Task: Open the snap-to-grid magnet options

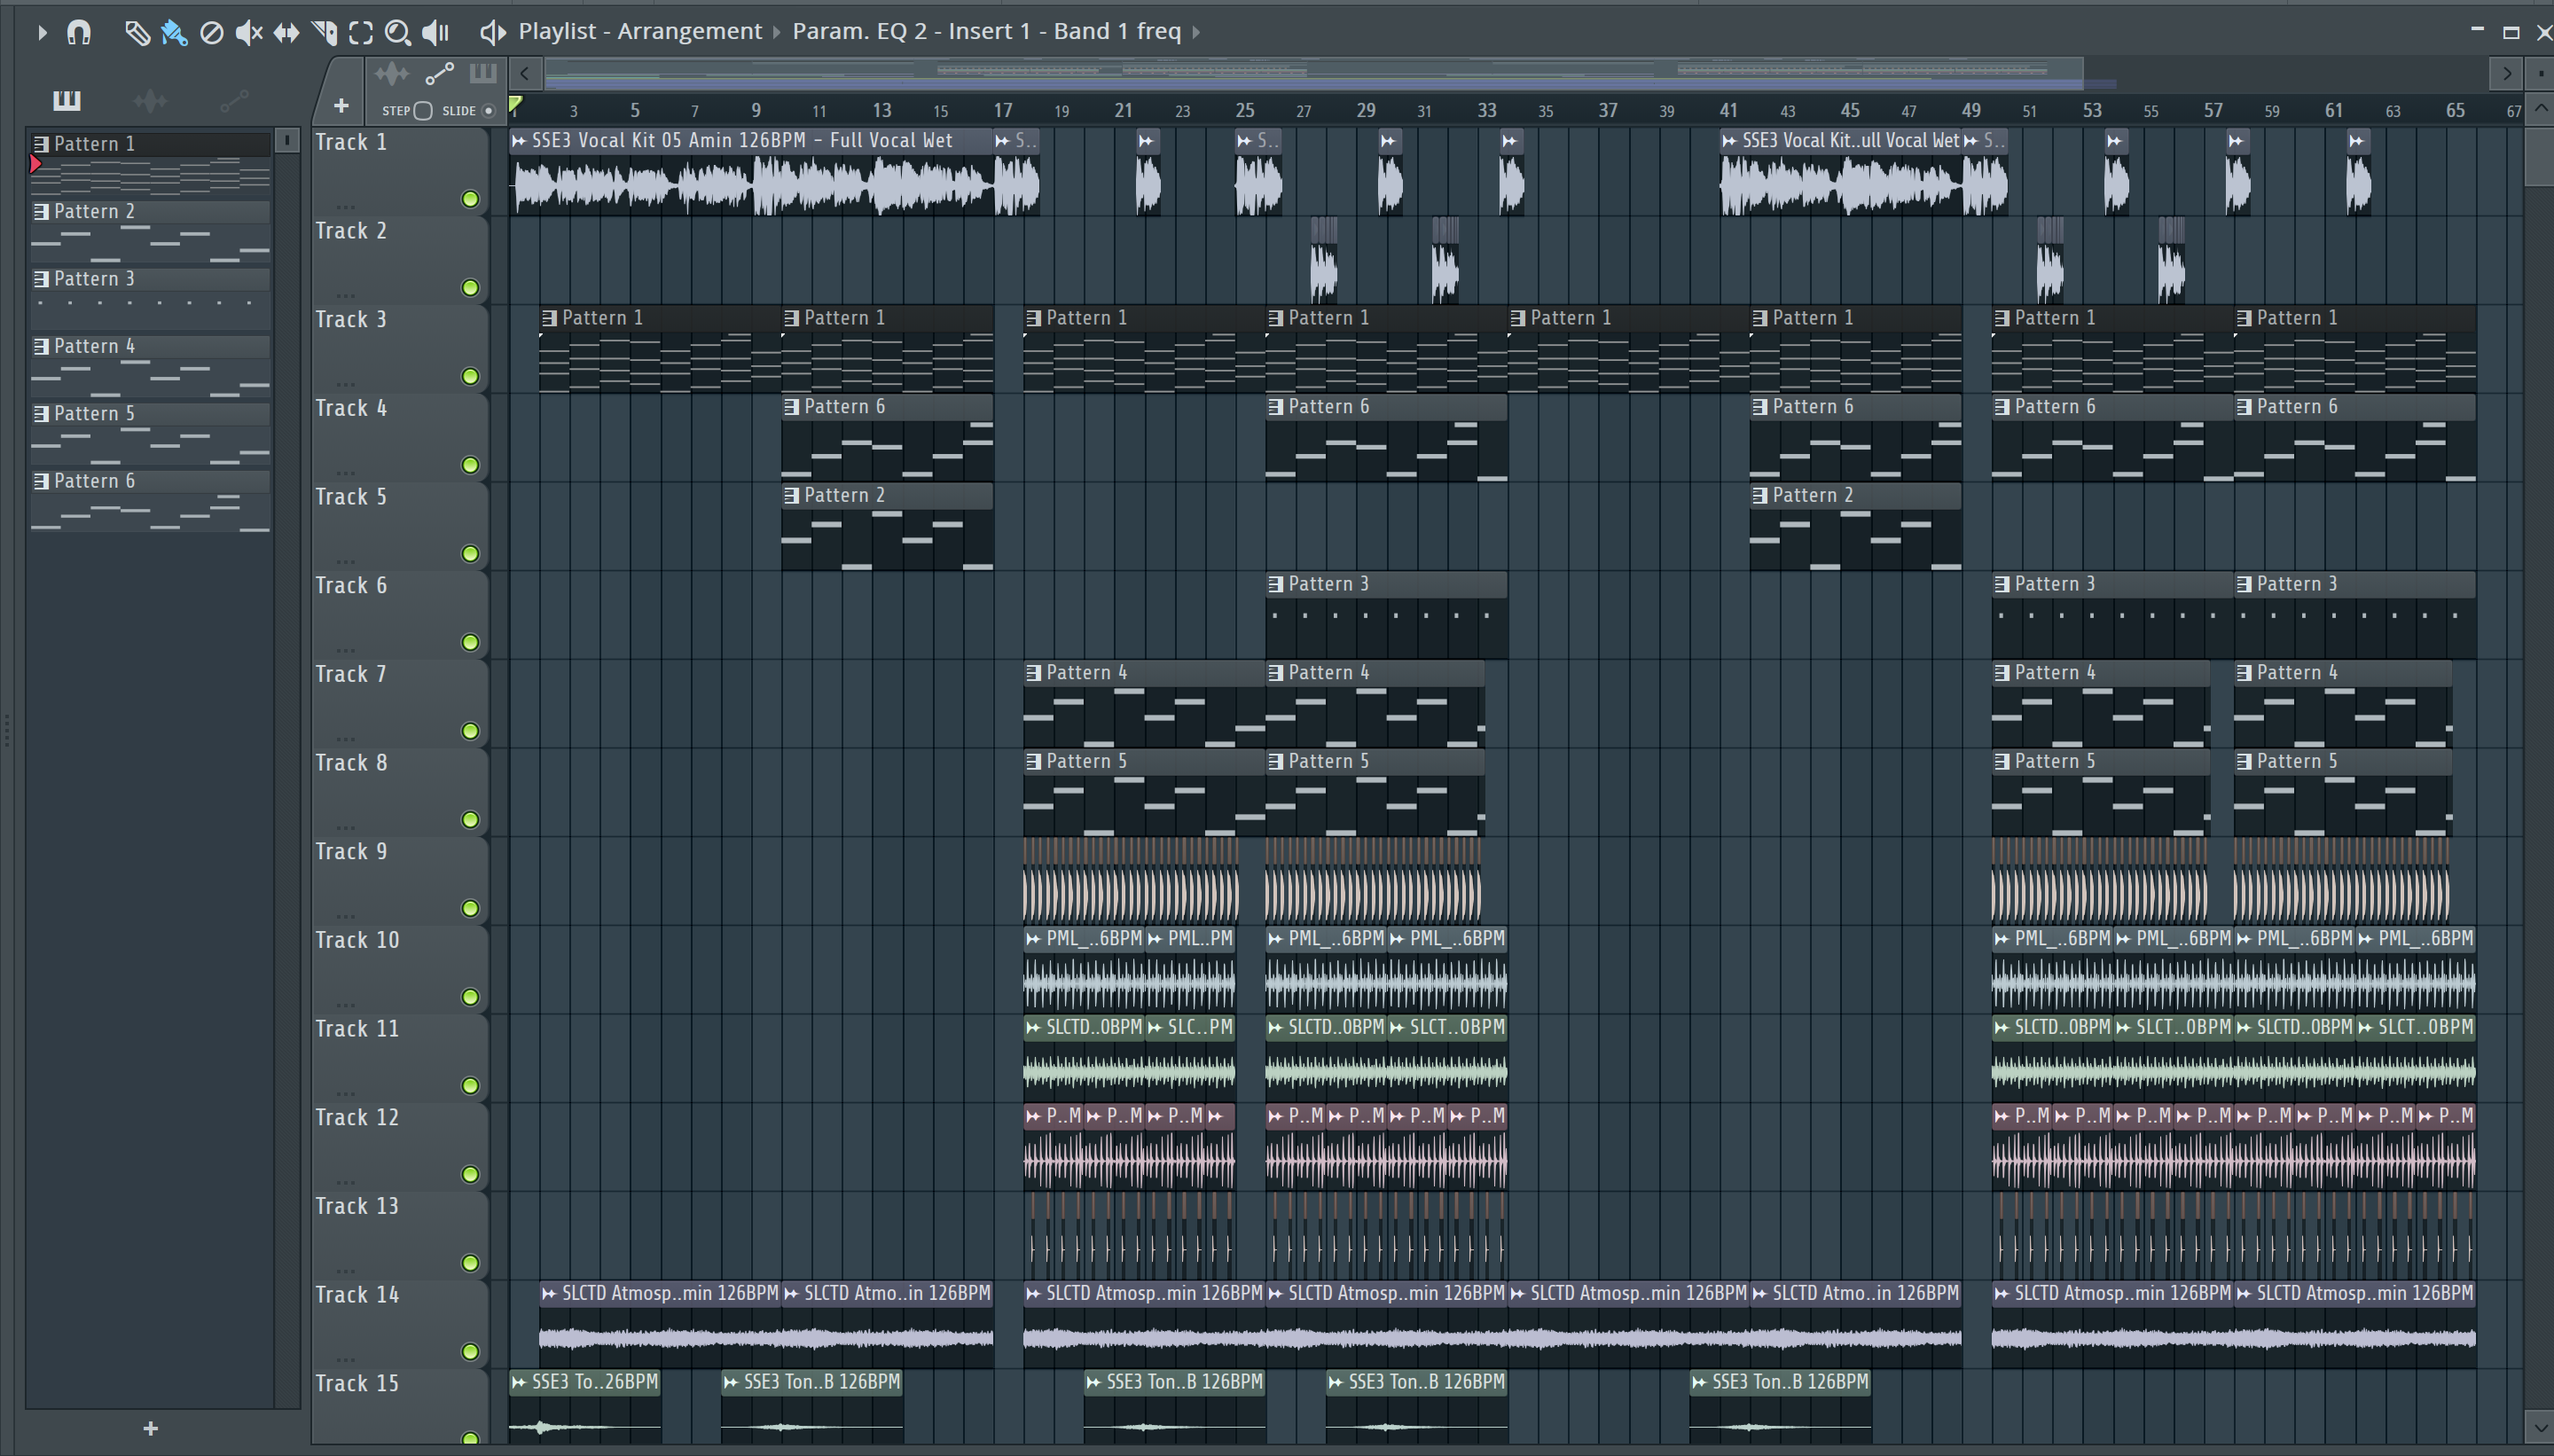Action: pyautogui.click(x=79, y=33)
